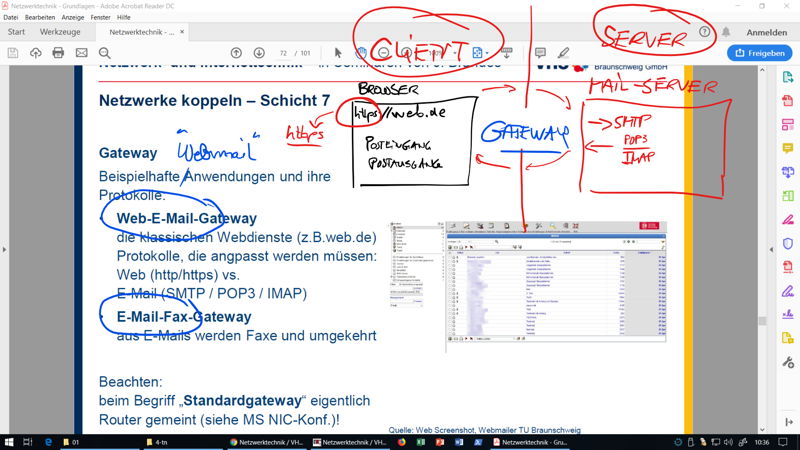Viewport: 800px width, 450px height.
Task: Open green Organize Pages tool in right panel
Action: [787, 195]
